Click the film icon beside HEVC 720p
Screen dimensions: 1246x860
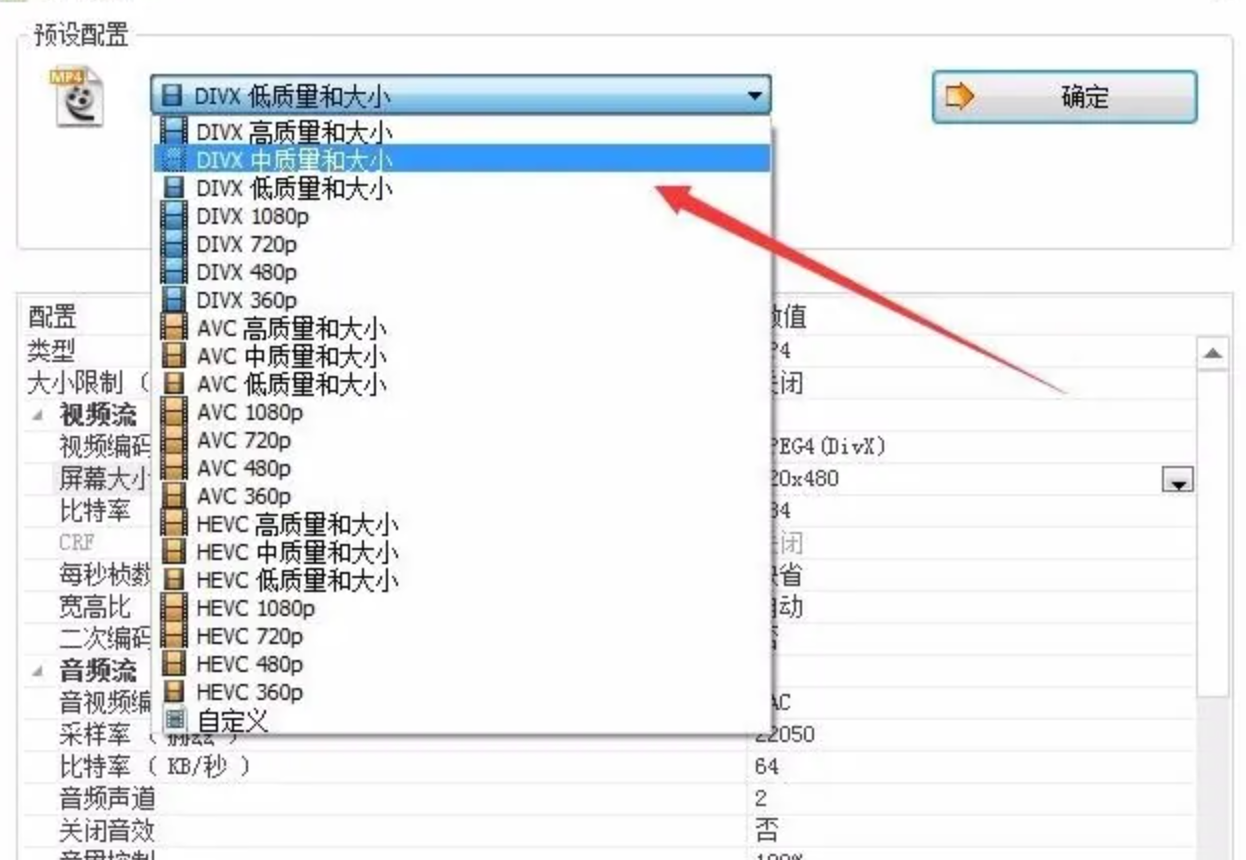[x=174, y=635]
